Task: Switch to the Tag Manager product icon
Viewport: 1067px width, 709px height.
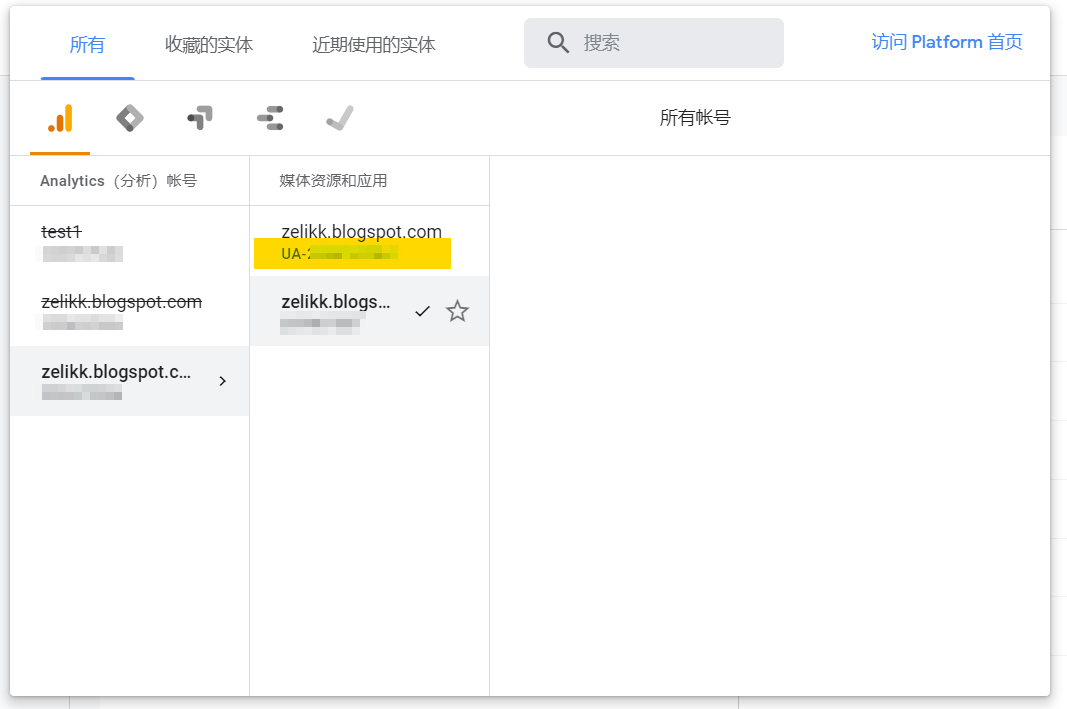Action: [130, 119]
